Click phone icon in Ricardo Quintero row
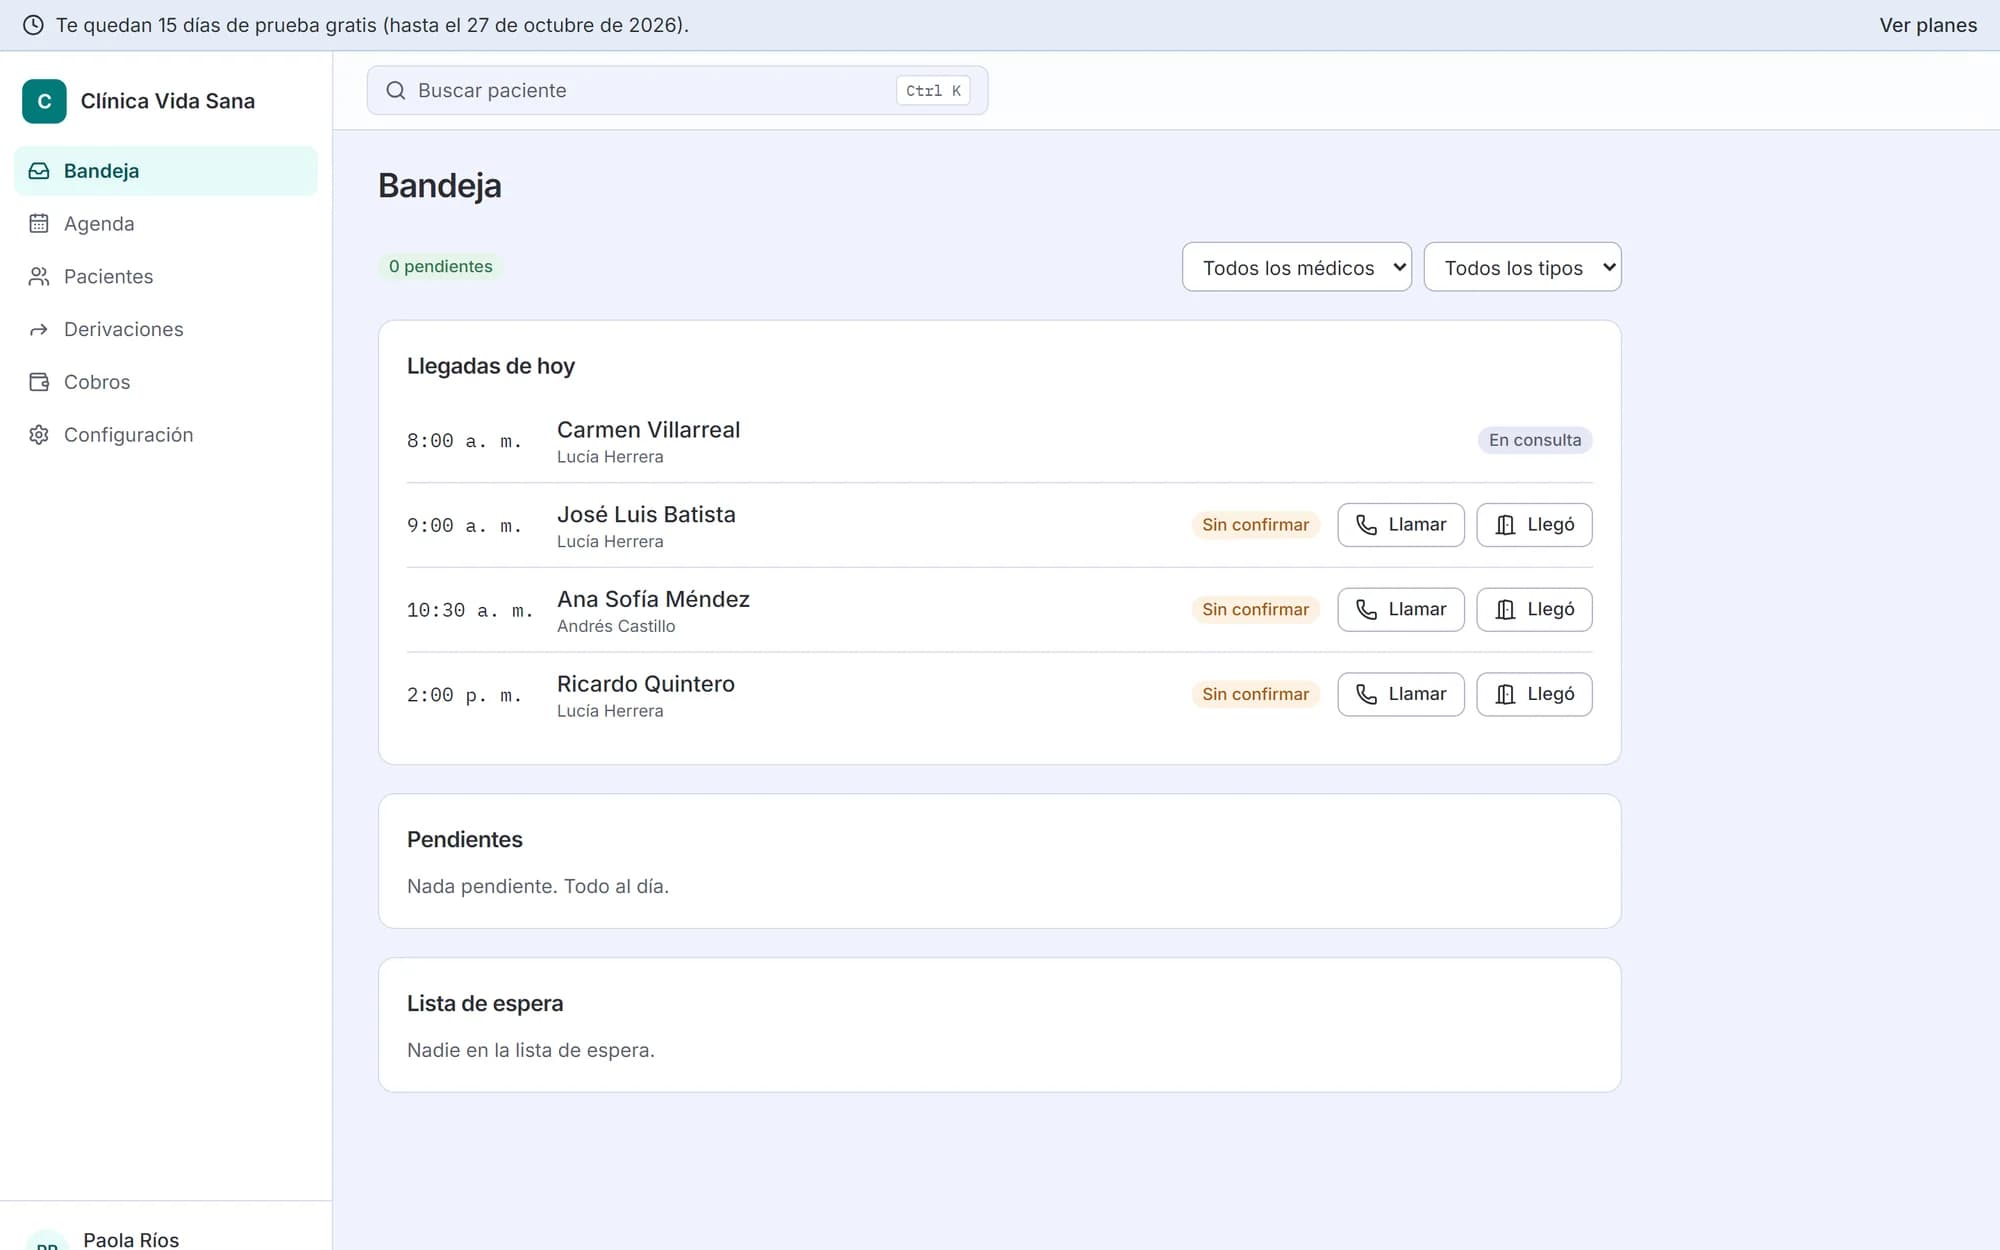 1366,694
